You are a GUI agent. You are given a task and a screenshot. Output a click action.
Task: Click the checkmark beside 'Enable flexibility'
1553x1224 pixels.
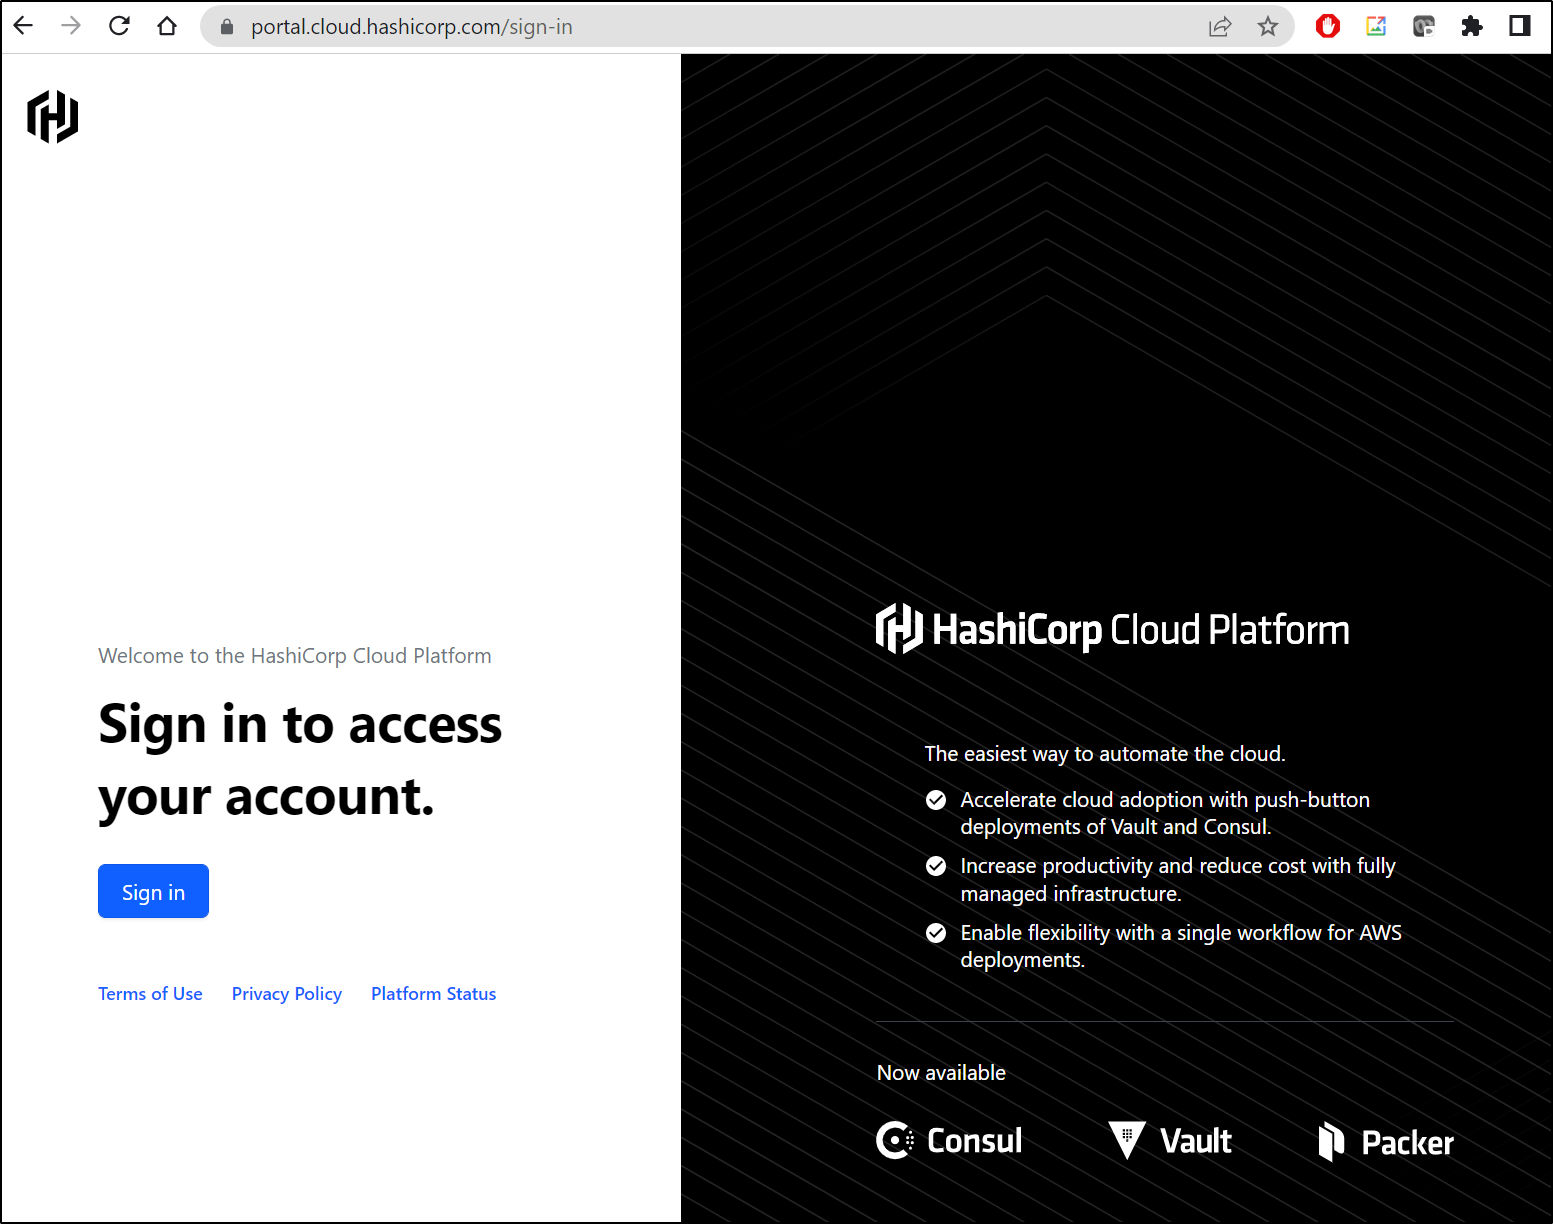click(x=936, y=933)
